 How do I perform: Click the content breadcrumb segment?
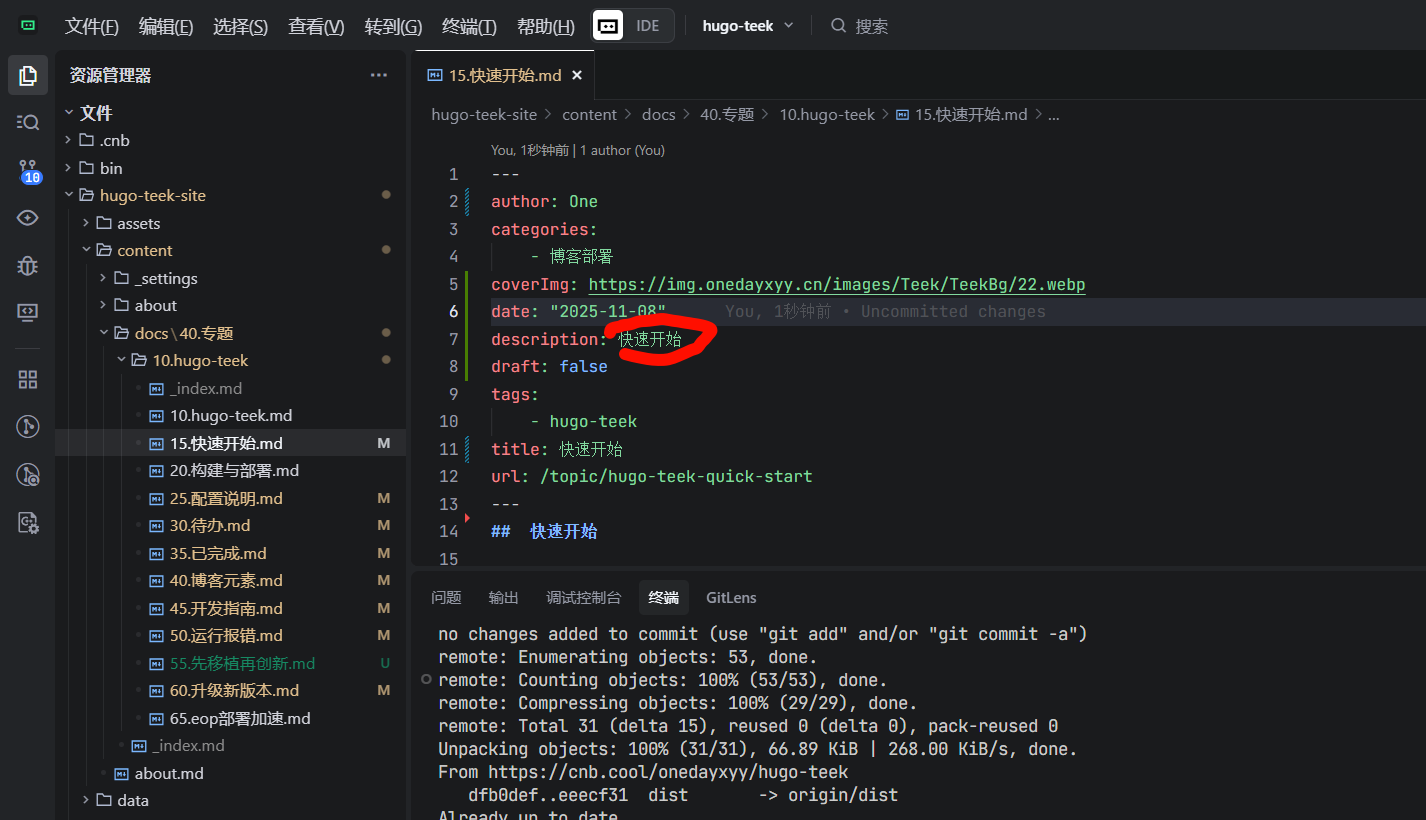click(x=589, y=115)
